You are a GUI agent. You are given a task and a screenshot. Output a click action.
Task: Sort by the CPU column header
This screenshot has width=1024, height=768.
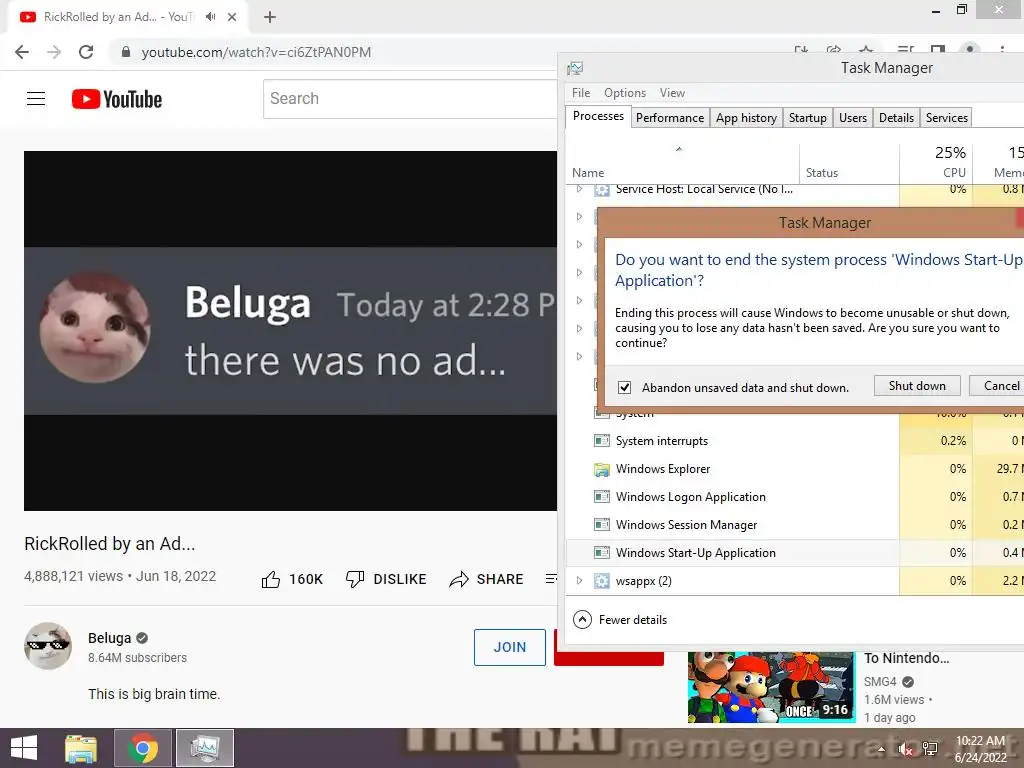pyautogui.click(x=936, y=162)
